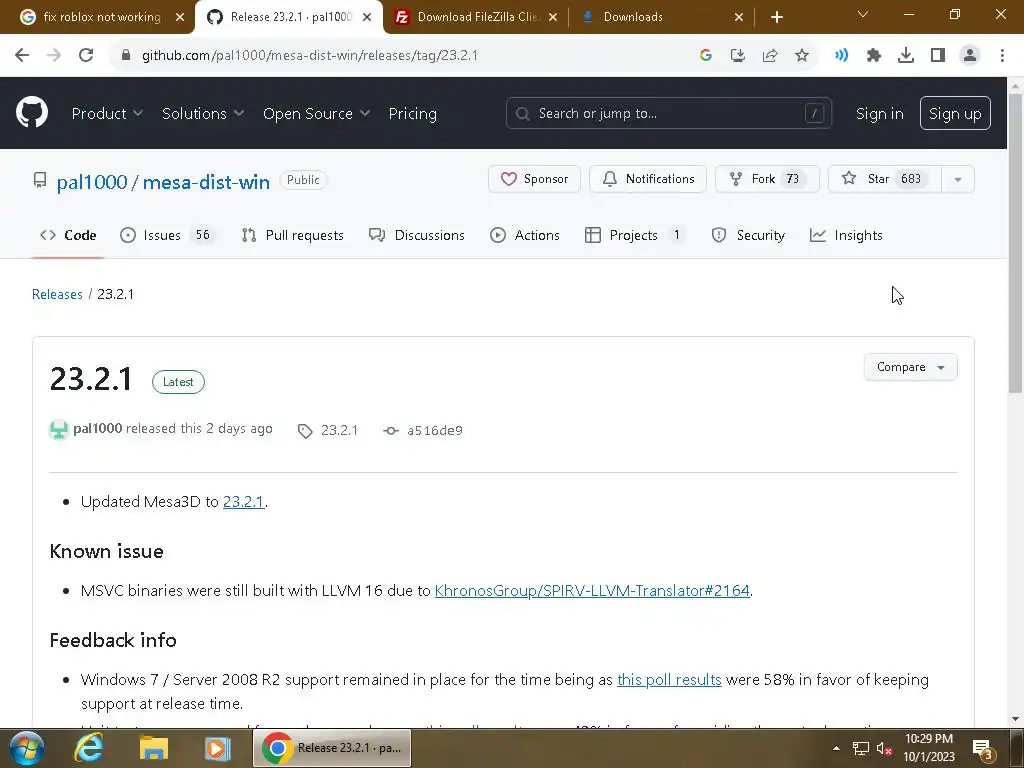Show hidden tray icons arrow
The image size is (1024, 768).
click(x=836, y=748)
